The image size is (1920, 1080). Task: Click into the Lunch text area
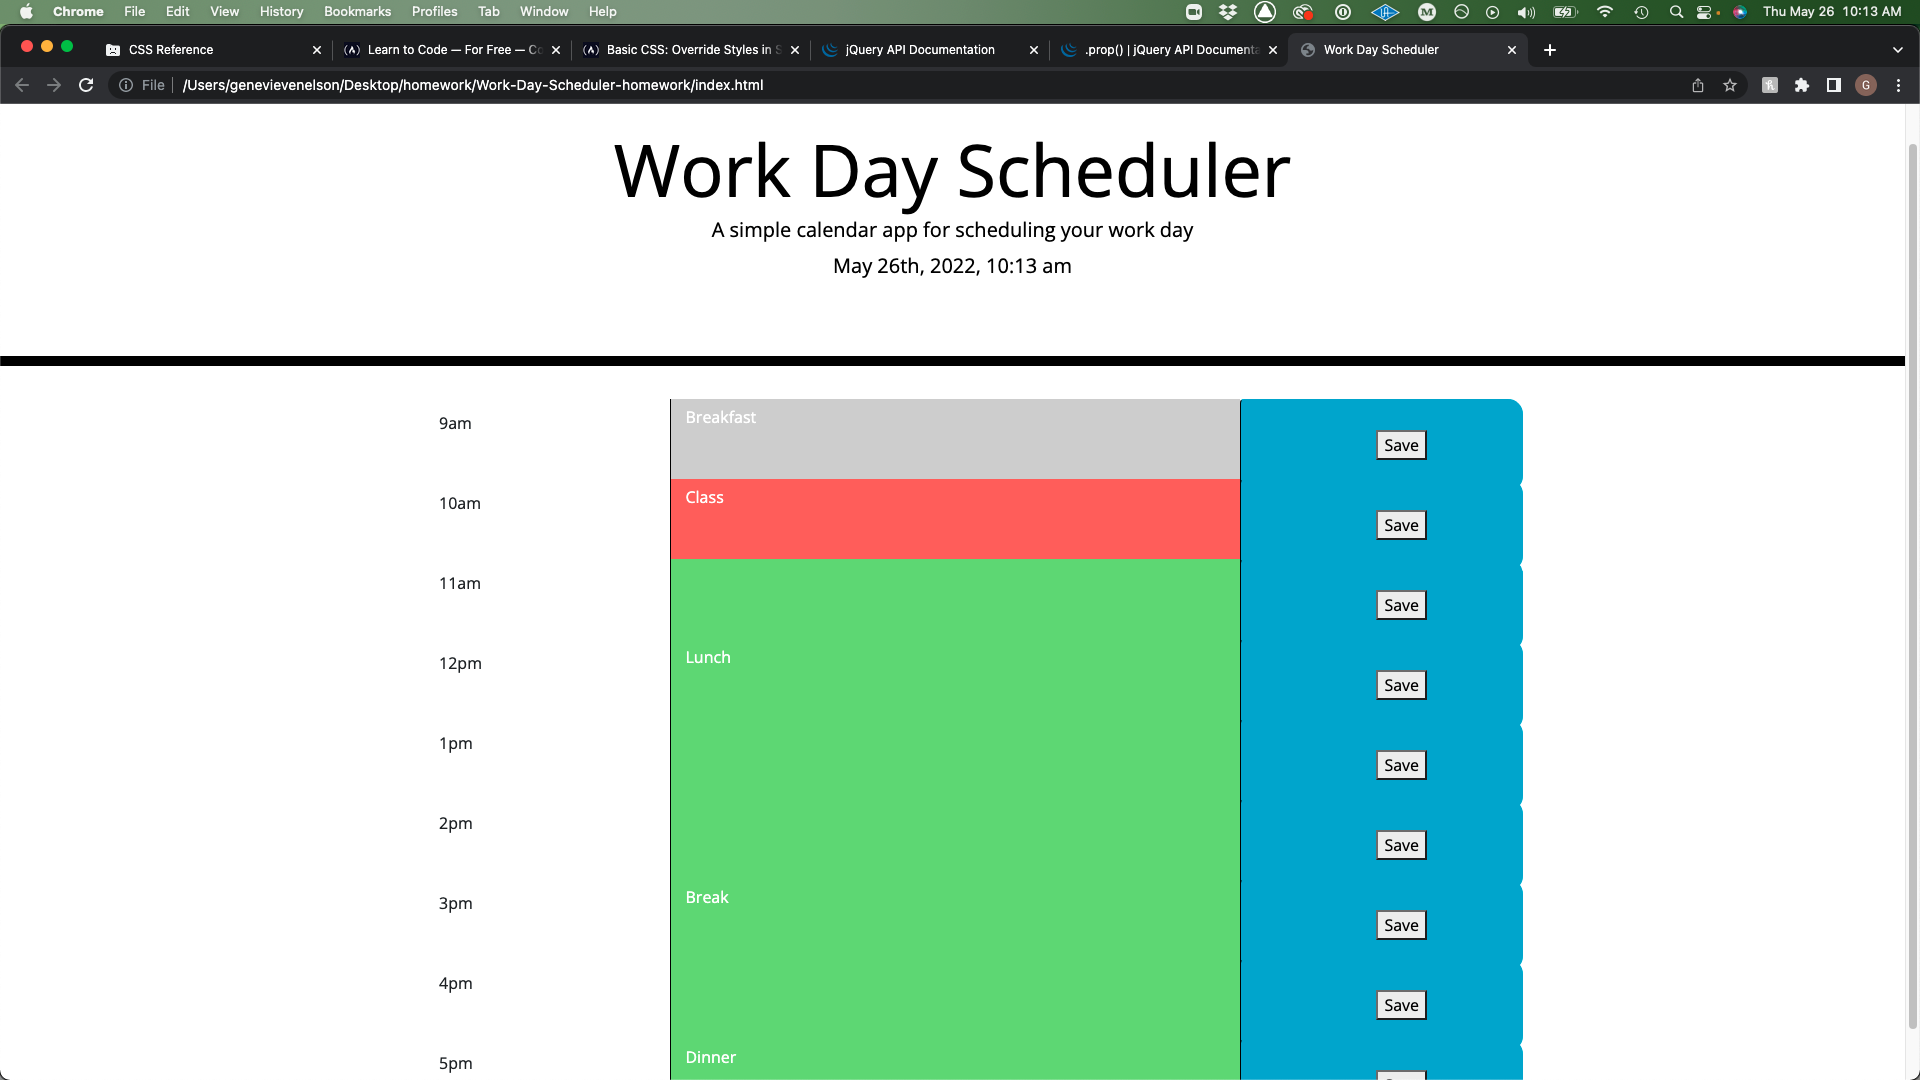[955, 679]
